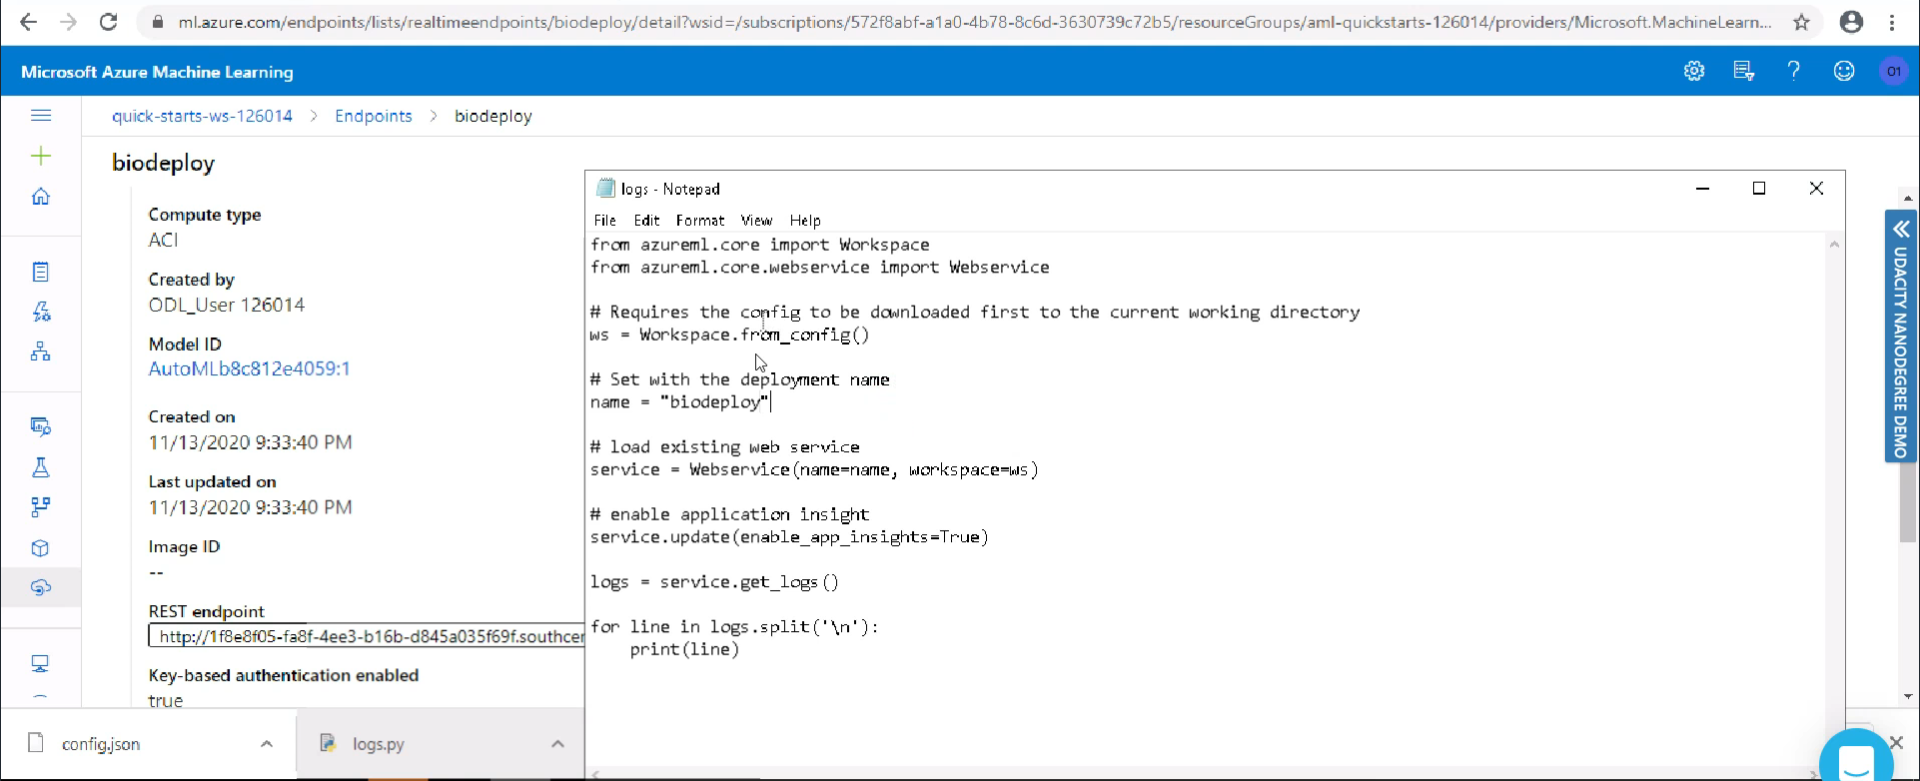Open the downloaded config.json file
Viewport: 1920px width, 781px height.
(100, 744)
